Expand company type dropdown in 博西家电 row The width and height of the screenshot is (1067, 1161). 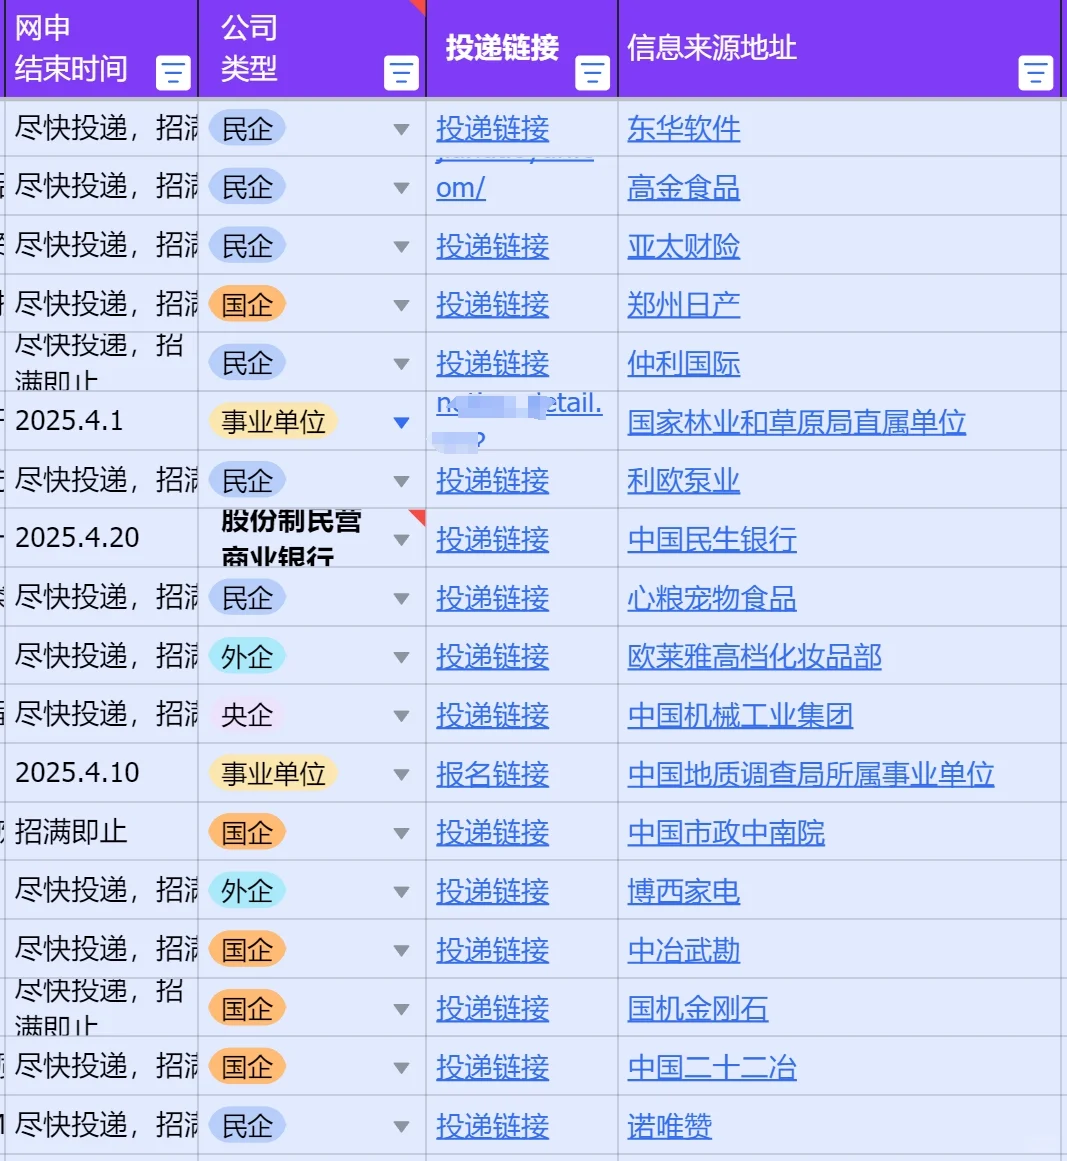pyautogui.click(x=401, y=891)
